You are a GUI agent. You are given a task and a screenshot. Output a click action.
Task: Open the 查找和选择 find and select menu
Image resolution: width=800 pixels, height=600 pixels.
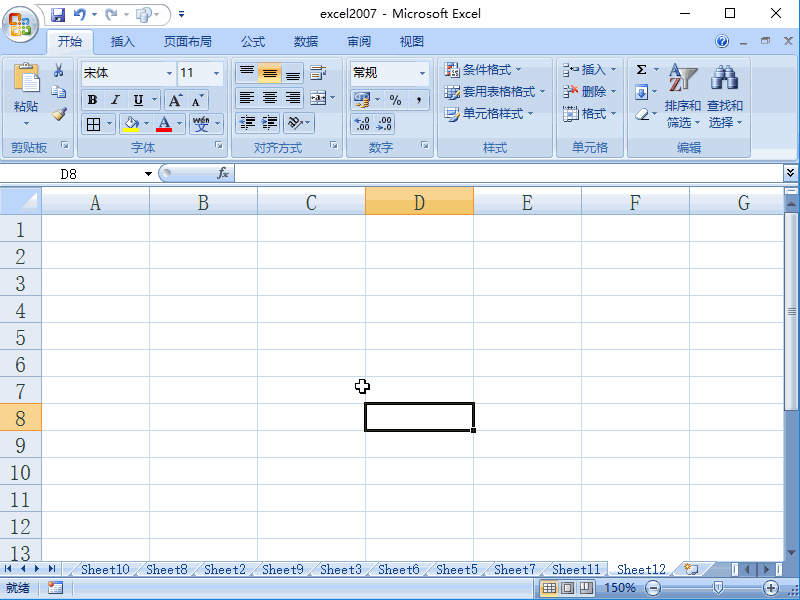724,96
